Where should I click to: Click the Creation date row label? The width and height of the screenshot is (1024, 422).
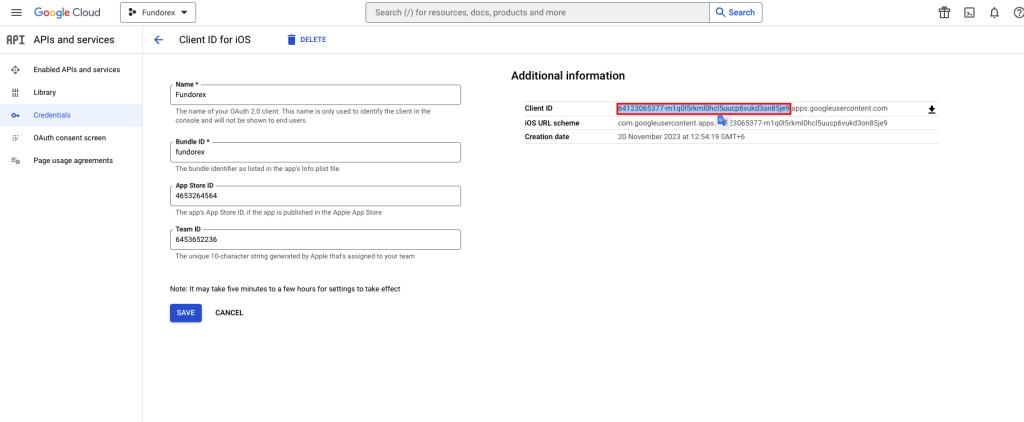click(547, 137)
